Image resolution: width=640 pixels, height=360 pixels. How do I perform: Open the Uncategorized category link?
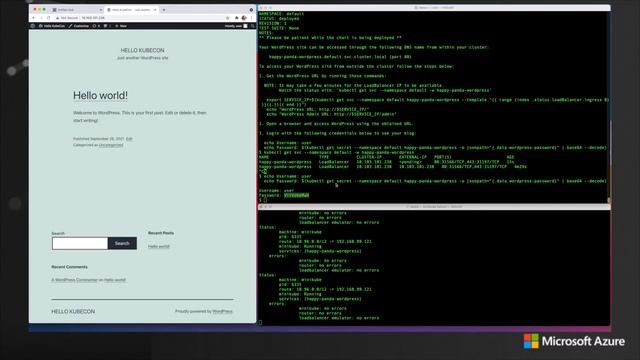111,145
